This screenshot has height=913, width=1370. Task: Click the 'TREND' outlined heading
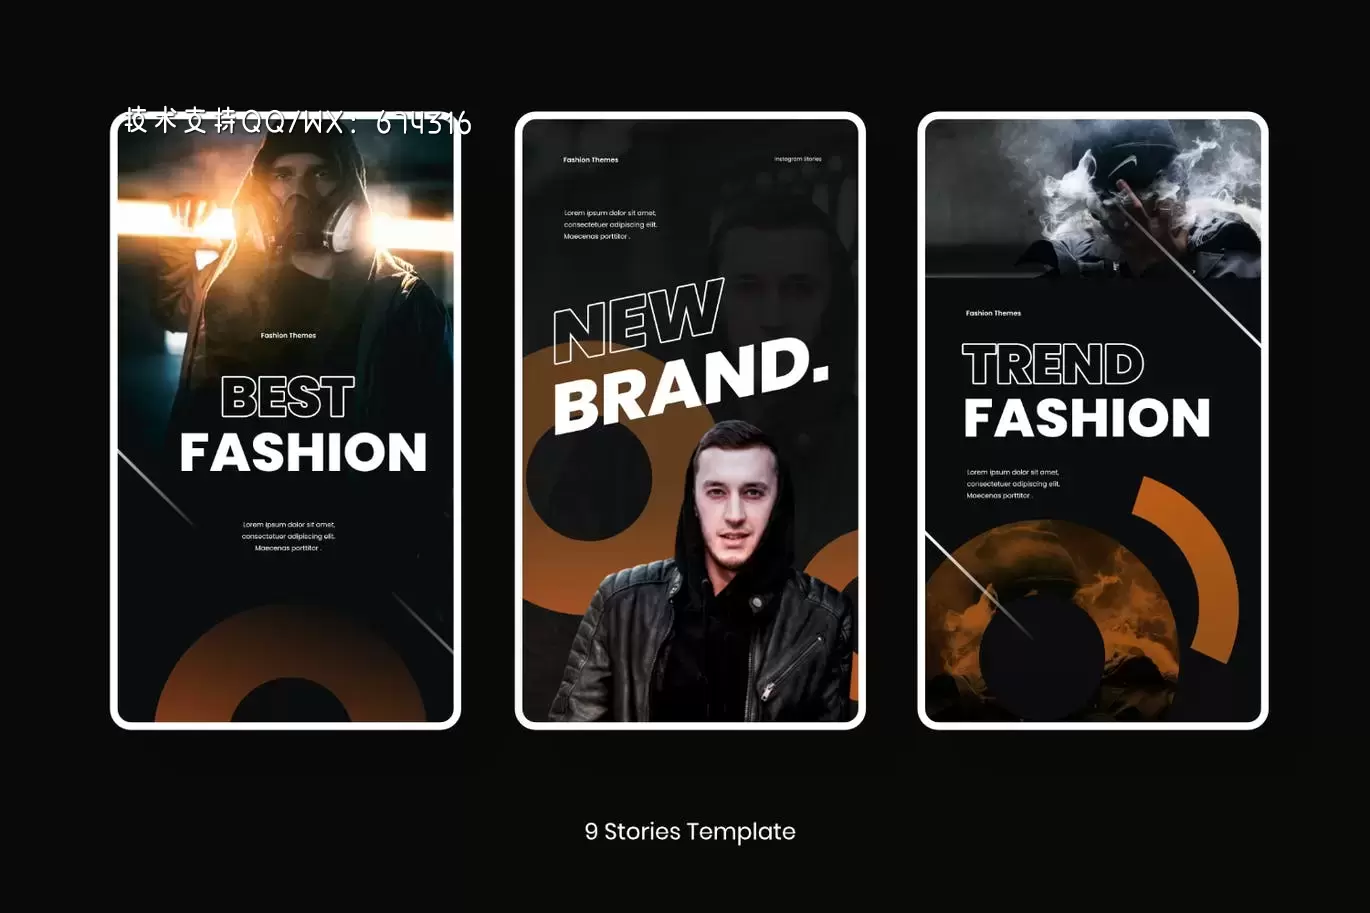click(x=1053, y=364)
